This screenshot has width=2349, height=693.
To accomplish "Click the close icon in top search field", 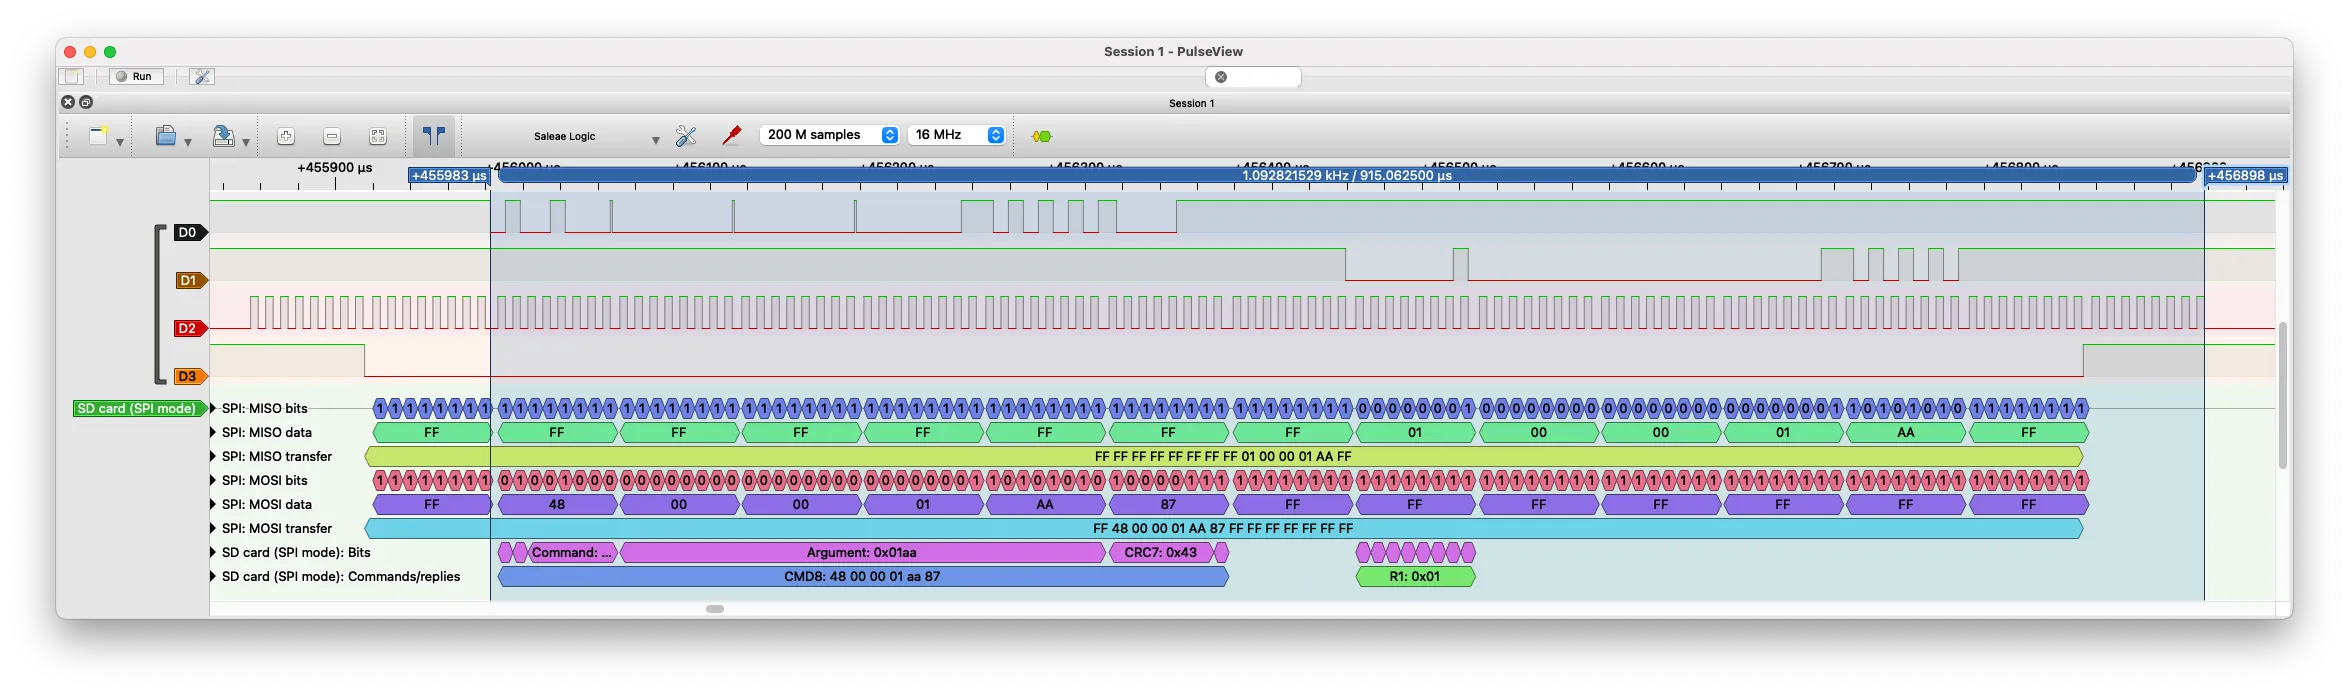I will click(1221, 76).
